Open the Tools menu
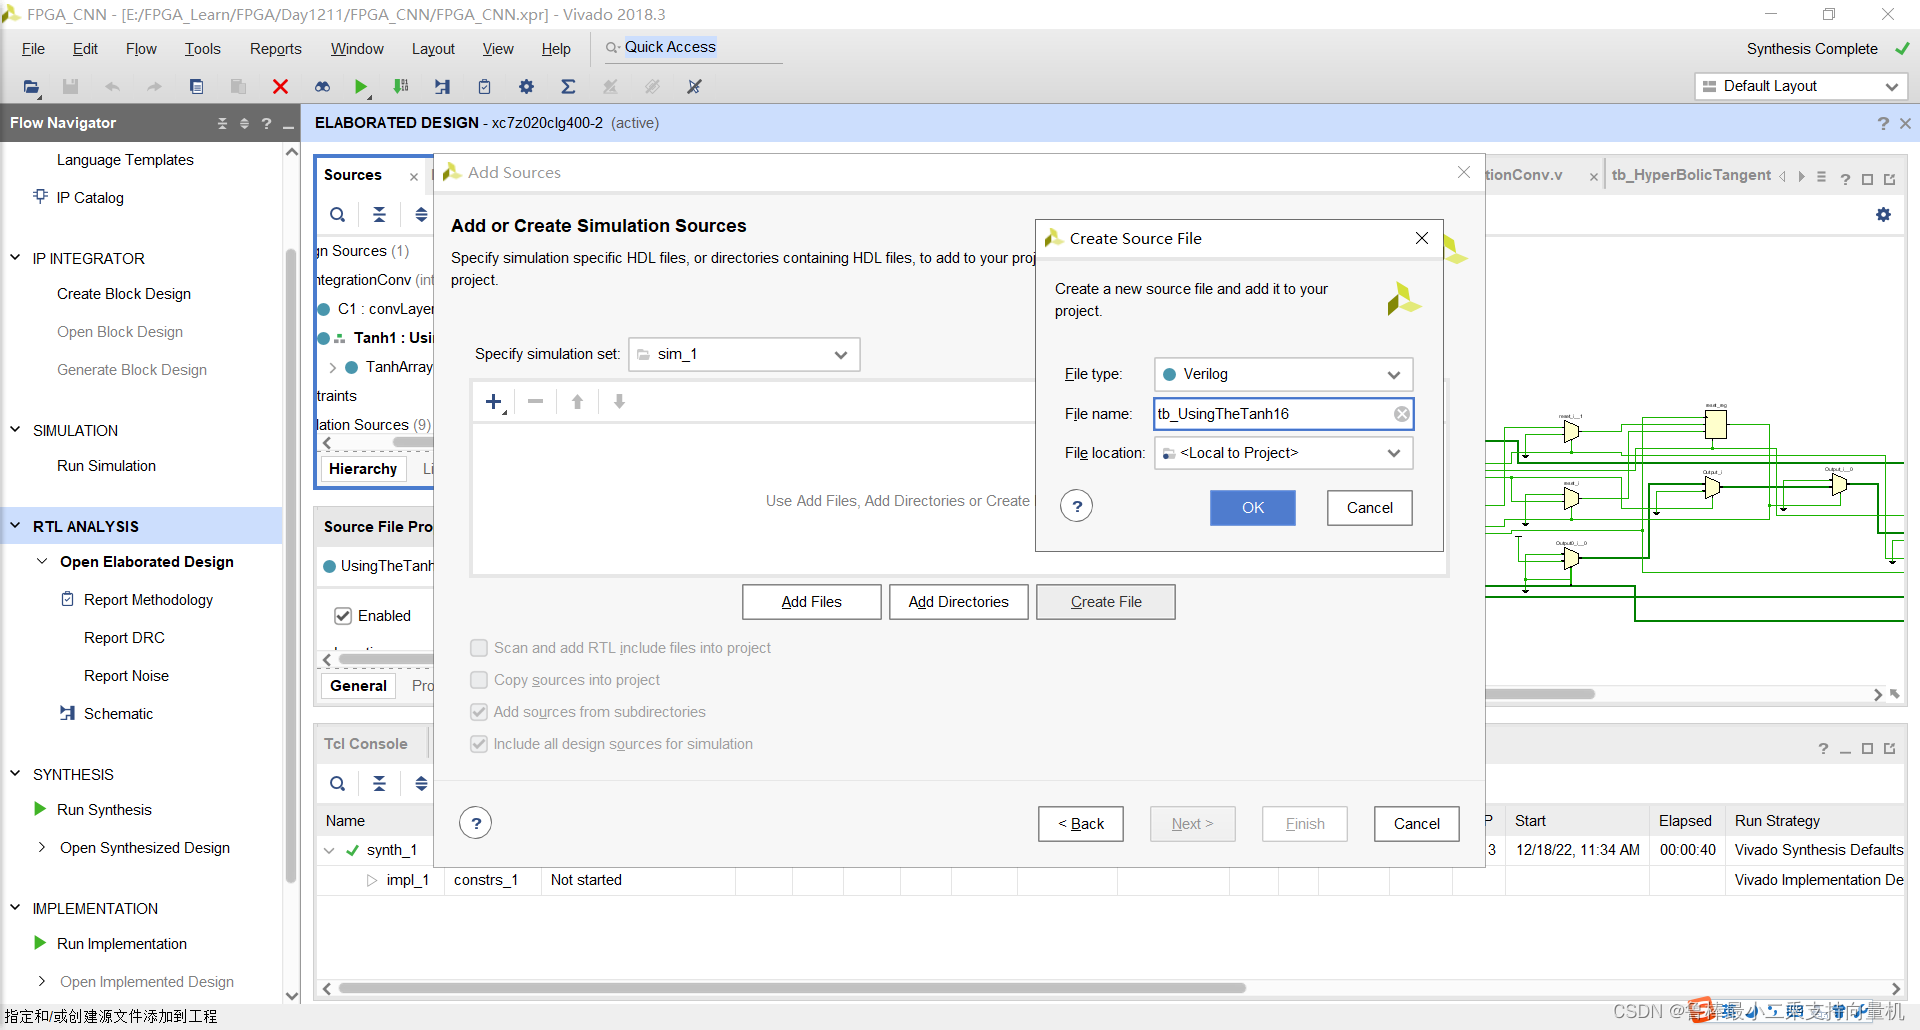The width and height of the screenshot is (1920, 1030). [x=202, y=49]
